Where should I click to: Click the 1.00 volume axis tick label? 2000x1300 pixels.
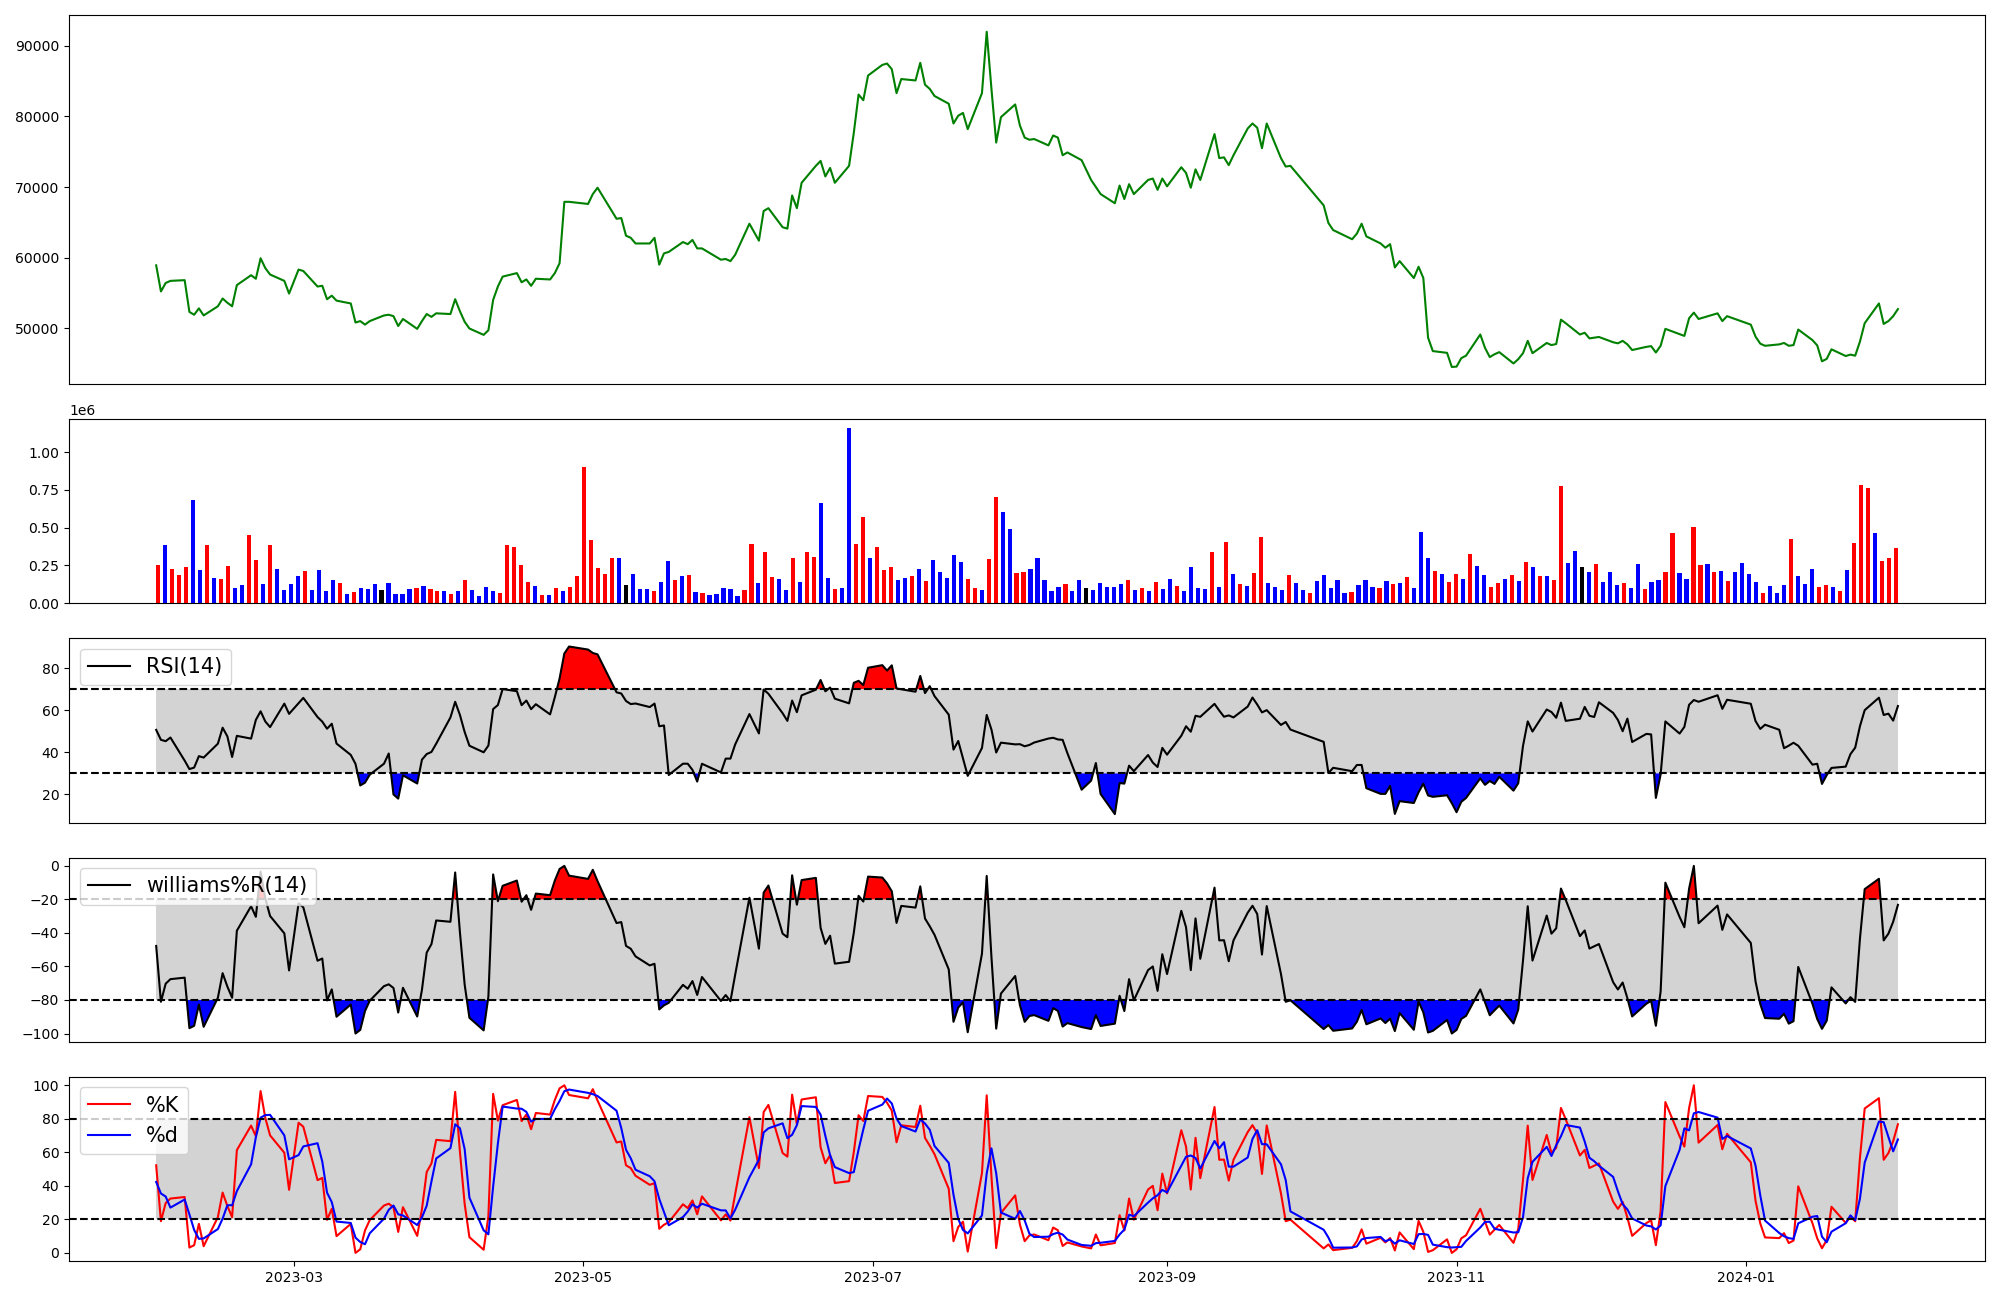tap(44, 453)
